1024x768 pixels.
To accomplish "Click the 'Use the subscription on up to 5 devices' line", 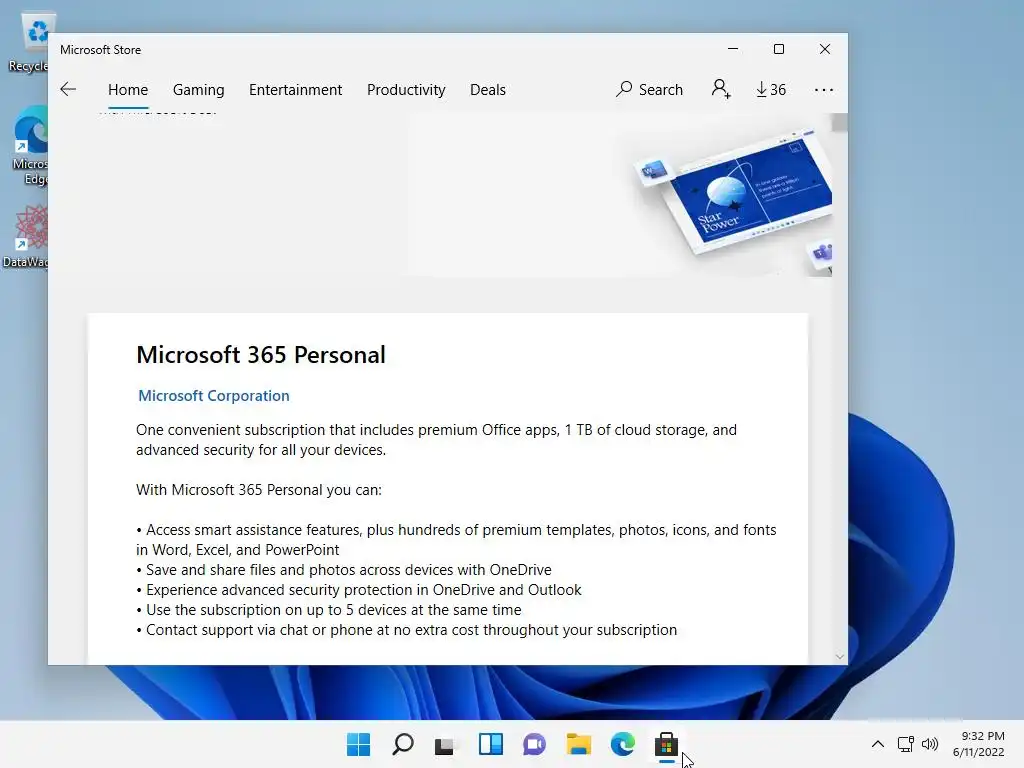I will click(x=329, y=610).
